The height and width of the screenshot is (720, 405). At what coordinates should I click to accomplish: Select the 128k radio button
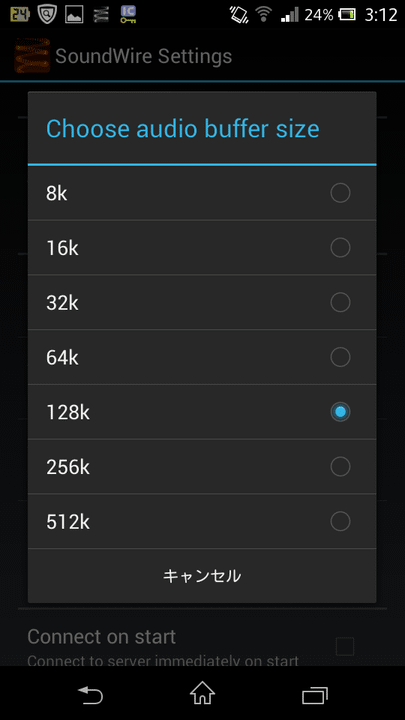[x=340, y=412]
